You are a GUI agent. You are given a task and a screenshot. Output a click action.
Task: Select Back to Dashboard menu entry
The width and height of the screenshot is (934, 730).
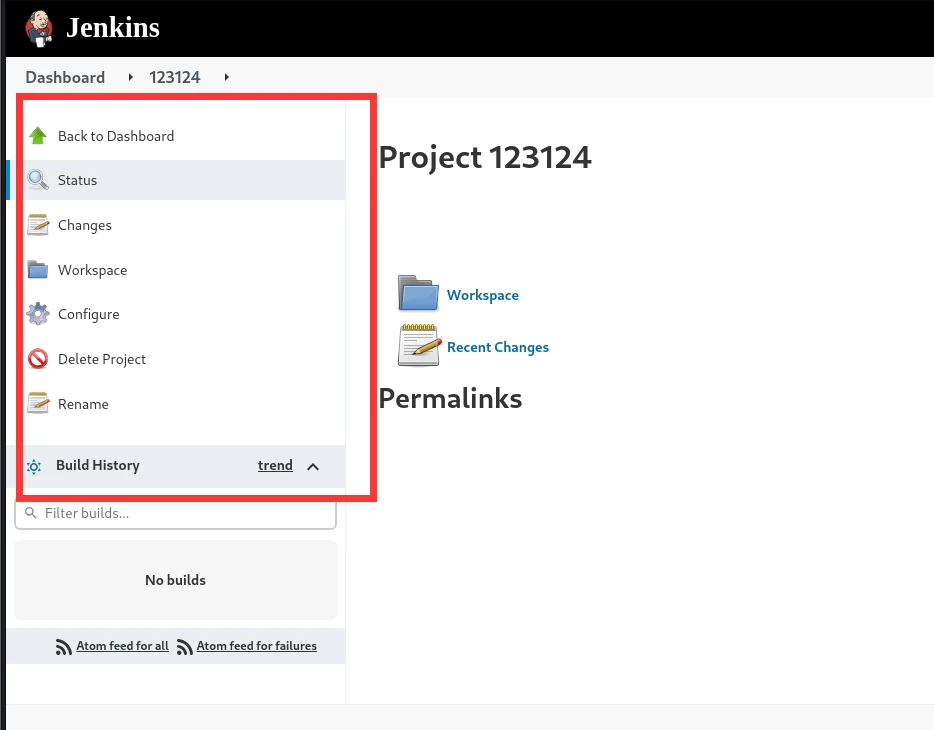coord(116,136)
